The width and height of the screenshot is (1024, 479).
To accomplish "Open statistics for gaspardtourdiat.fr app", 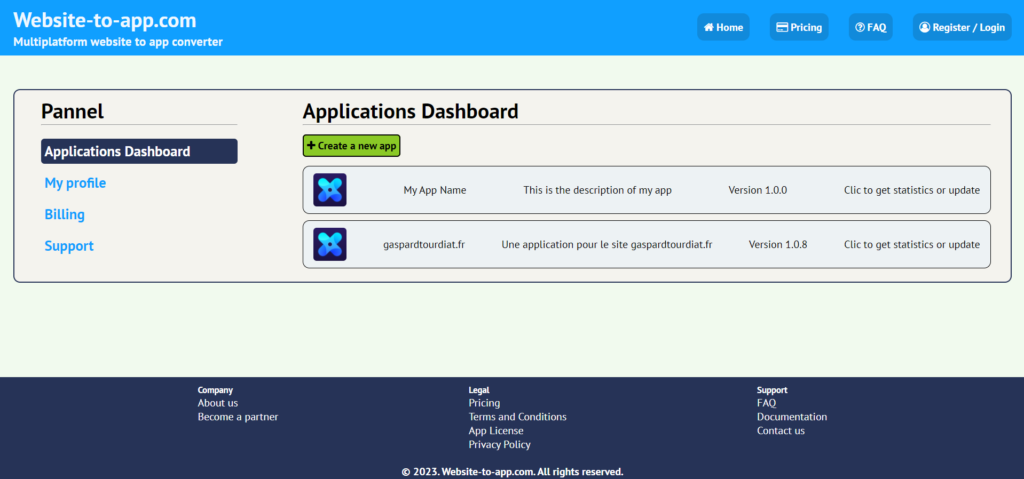I will tap(911, 244).
